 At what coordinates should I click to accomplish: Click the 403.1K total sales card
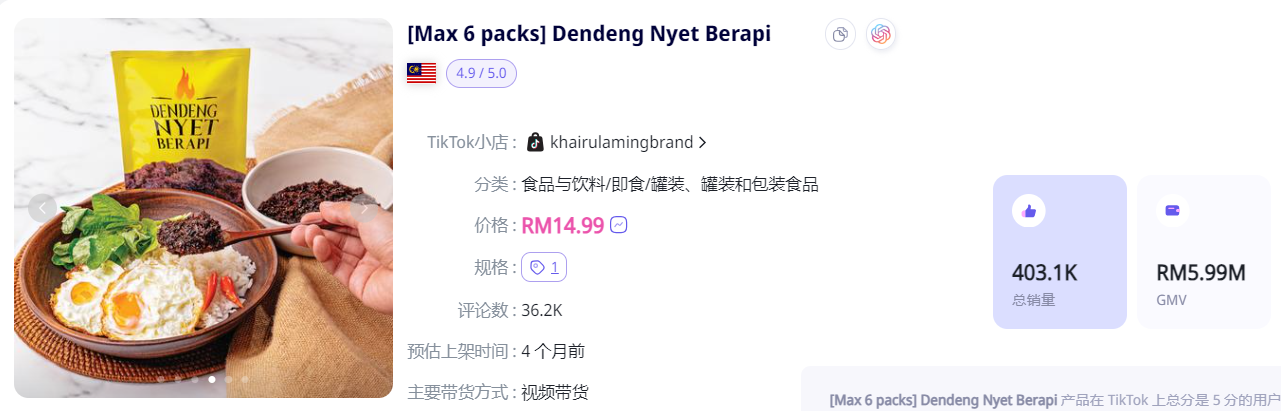point(1060,252)
